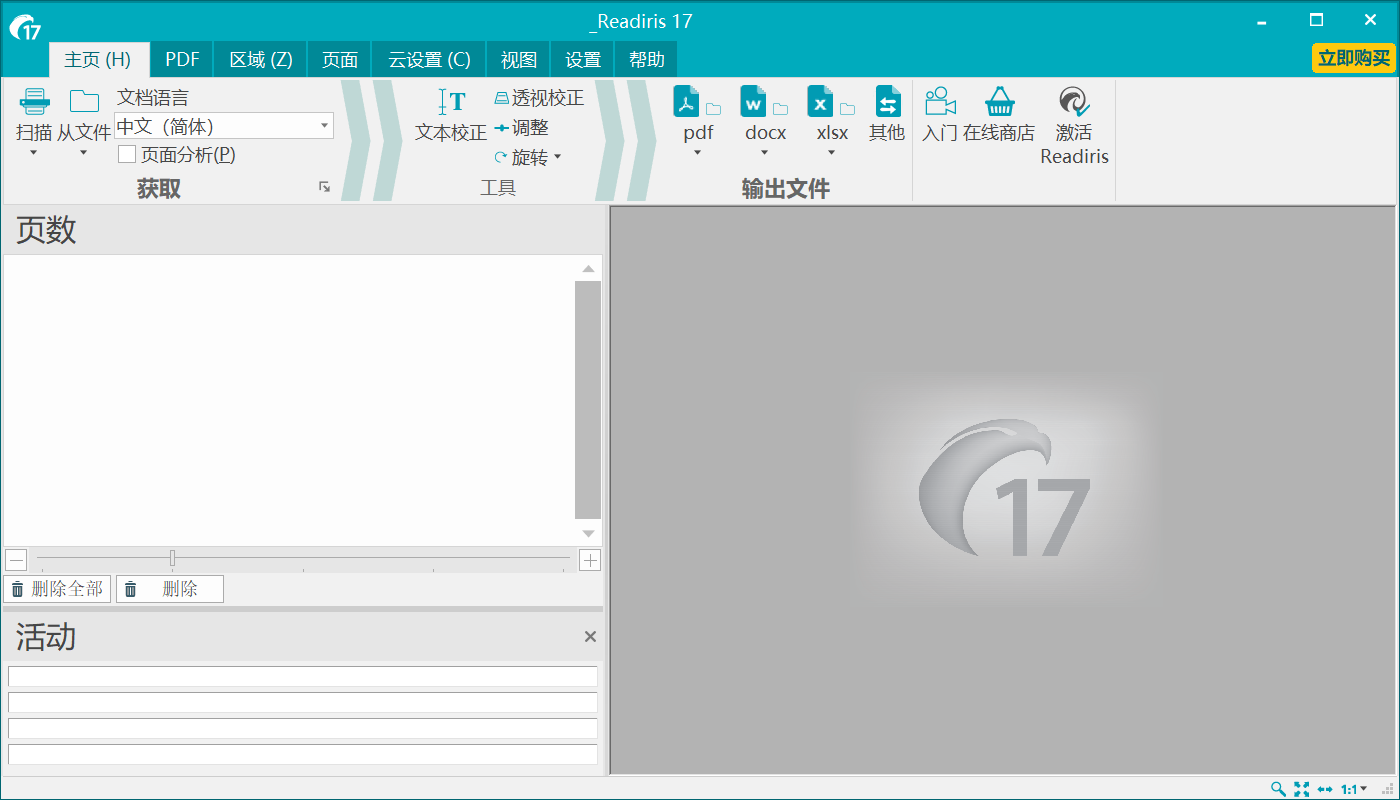Click the Delete All (删除全部) button
This screenshot has height=800, width=1400.
point(57,589)
